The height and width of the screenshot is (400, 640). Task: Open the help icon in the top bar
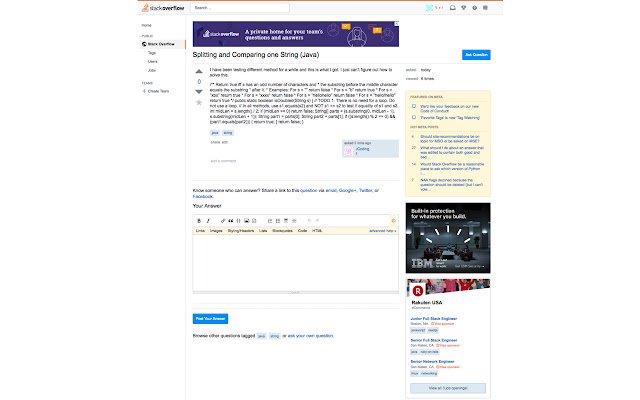[x=474, y=8]
